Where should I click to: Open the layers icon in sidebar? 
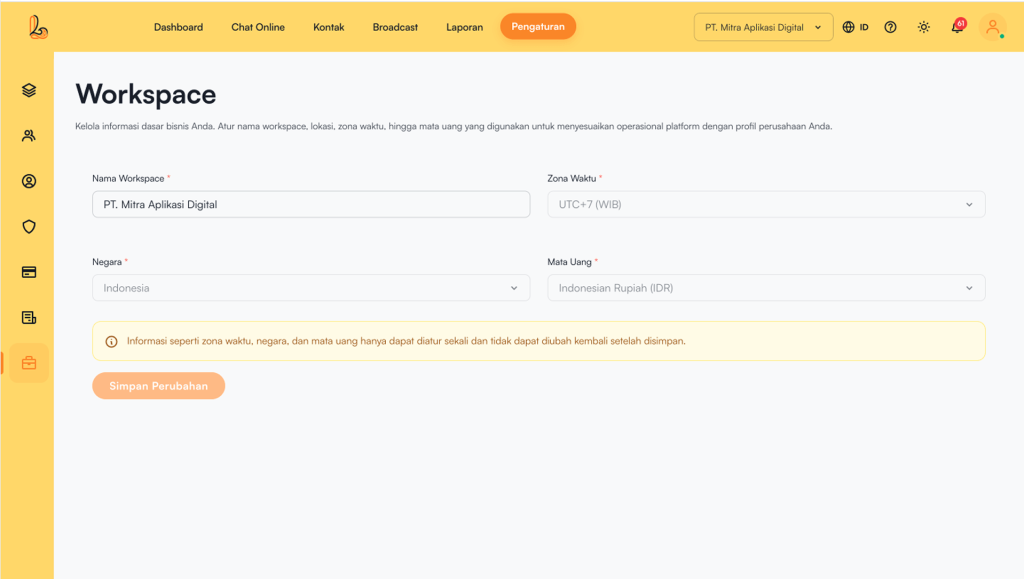(x=29, y=90)
